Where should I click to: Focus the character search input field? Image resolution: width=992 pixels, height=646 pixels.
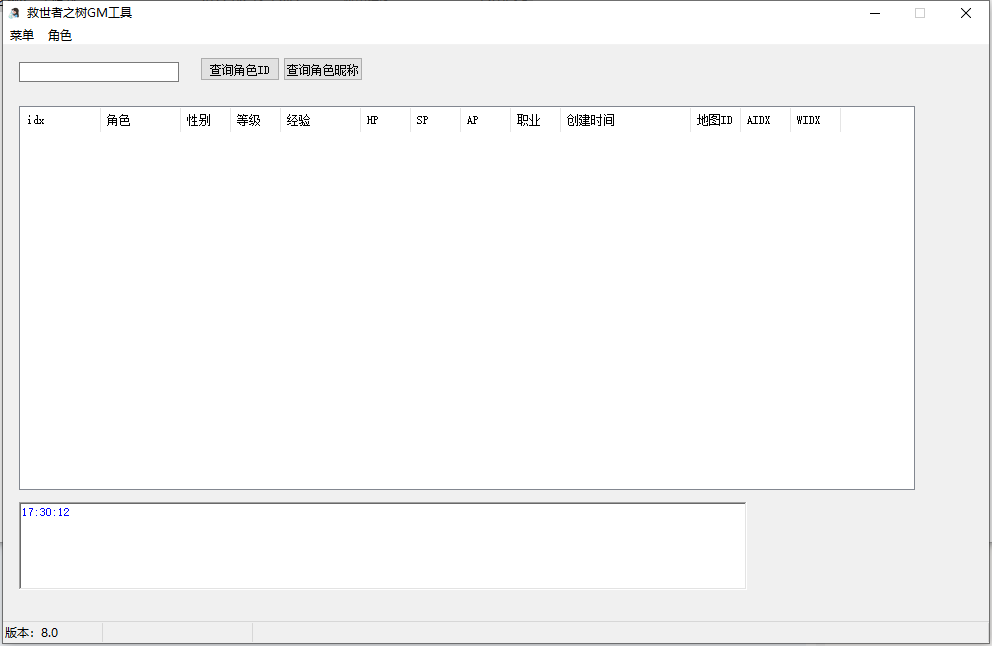99,72
